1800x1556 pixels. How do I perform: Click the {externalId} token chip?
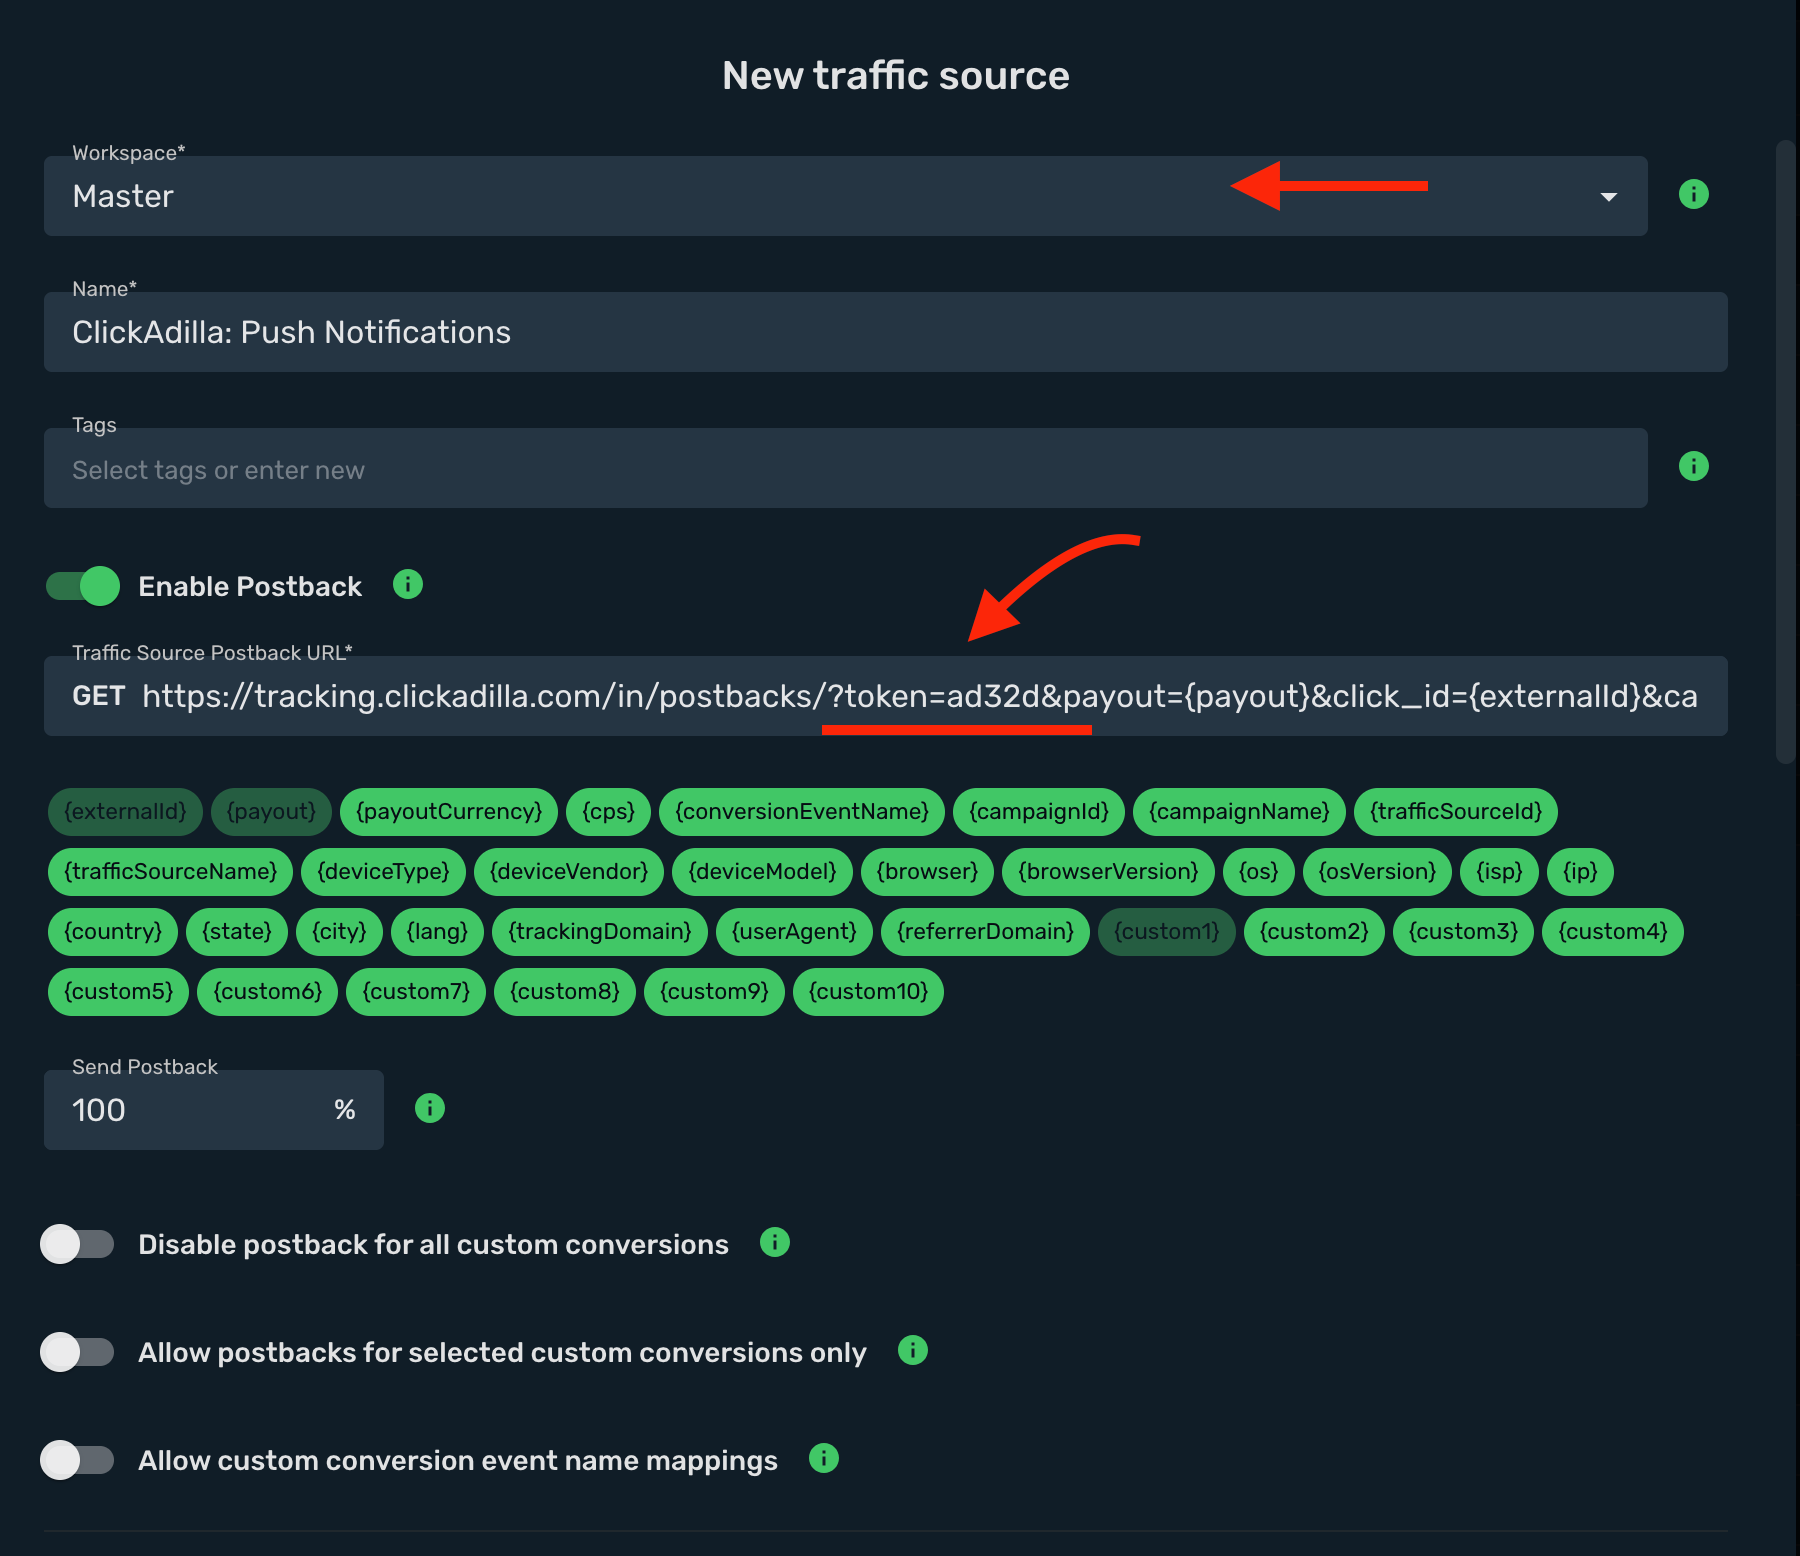[x=125, y=812]
